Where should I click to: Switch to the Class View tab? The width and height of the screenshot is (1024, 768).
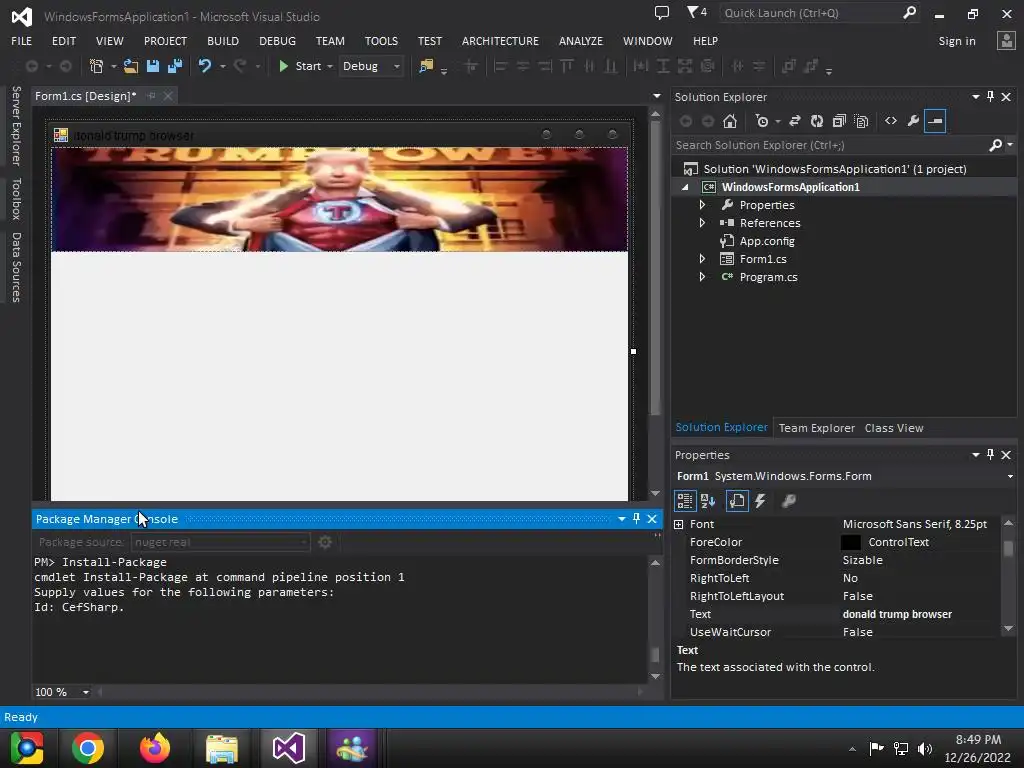893,428
